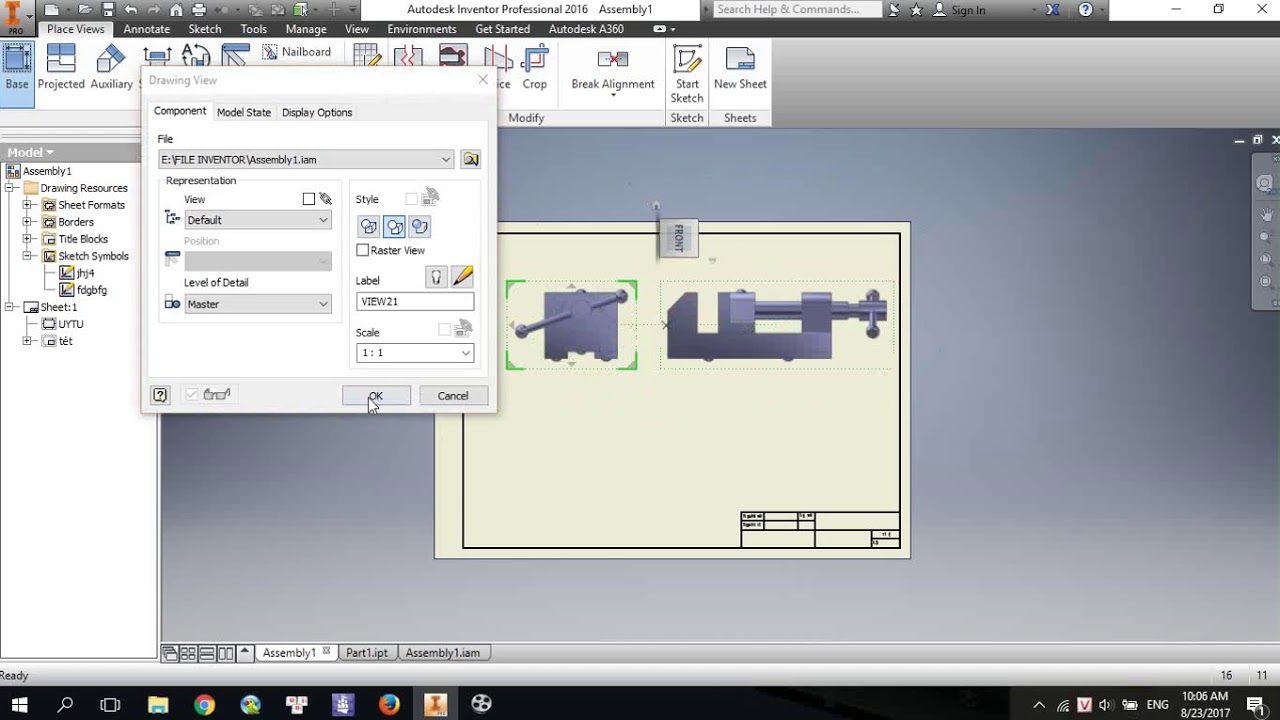Open the View representation Default dropdown
This screenshot has height=720, width=1280.
[258, 220]
